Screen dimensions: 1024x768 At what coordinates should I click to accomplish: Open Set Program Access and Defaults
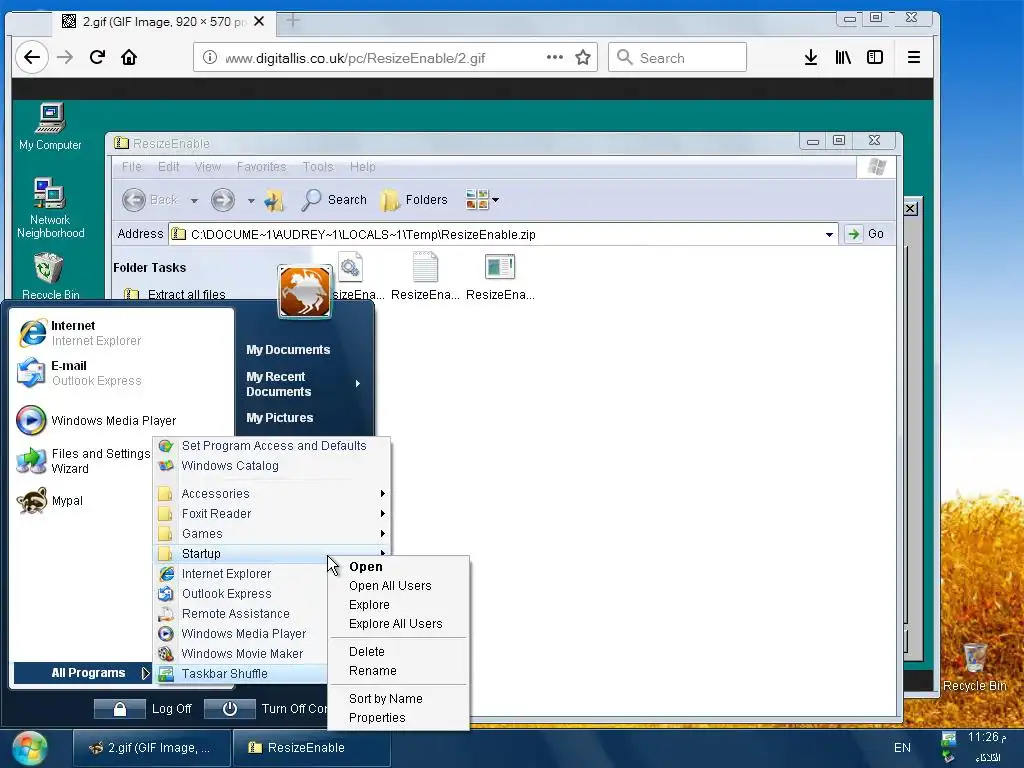272,446
